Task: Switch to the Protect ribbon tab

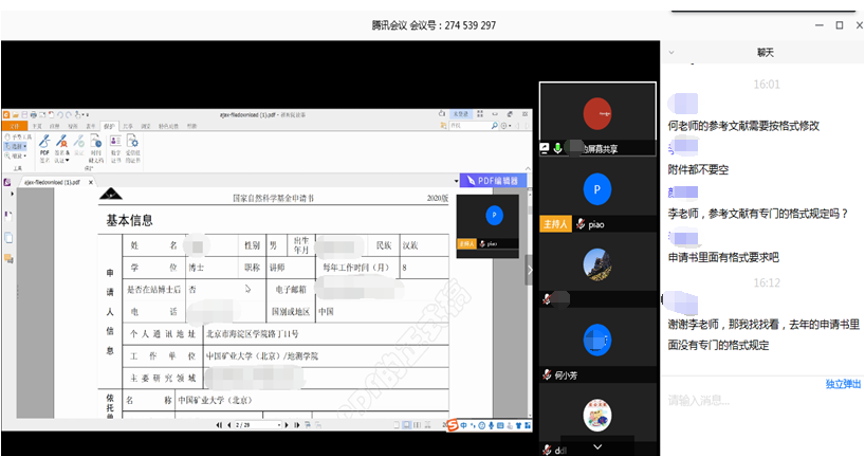Action: (109, 127)
